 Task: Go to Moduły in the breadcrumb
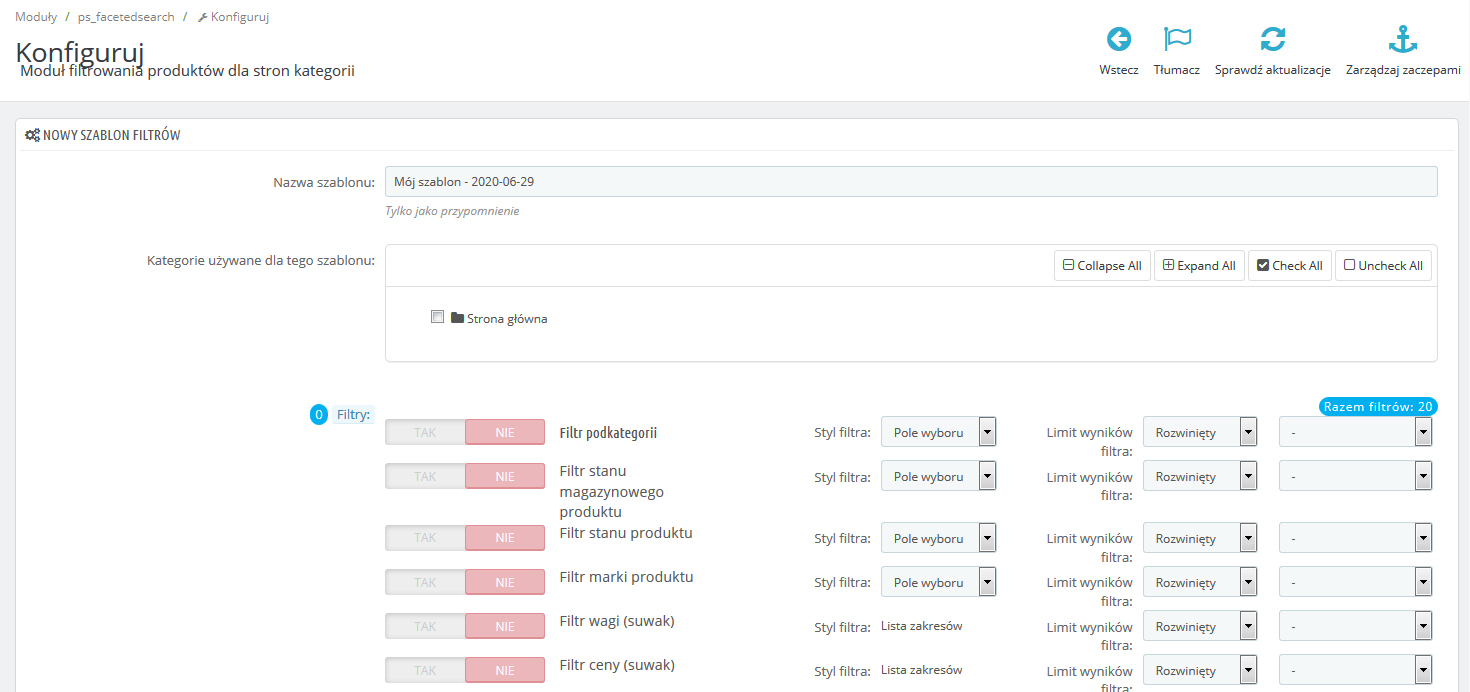[36, 17]
